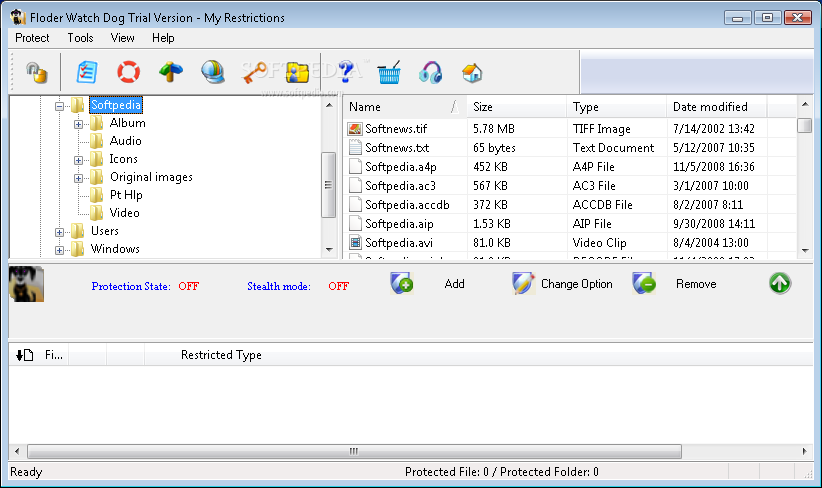This screenshot has width=822, height=488.
Task: Click the Softnews.tif file icon
Action: pyautogui.click(x=355, y=128)
